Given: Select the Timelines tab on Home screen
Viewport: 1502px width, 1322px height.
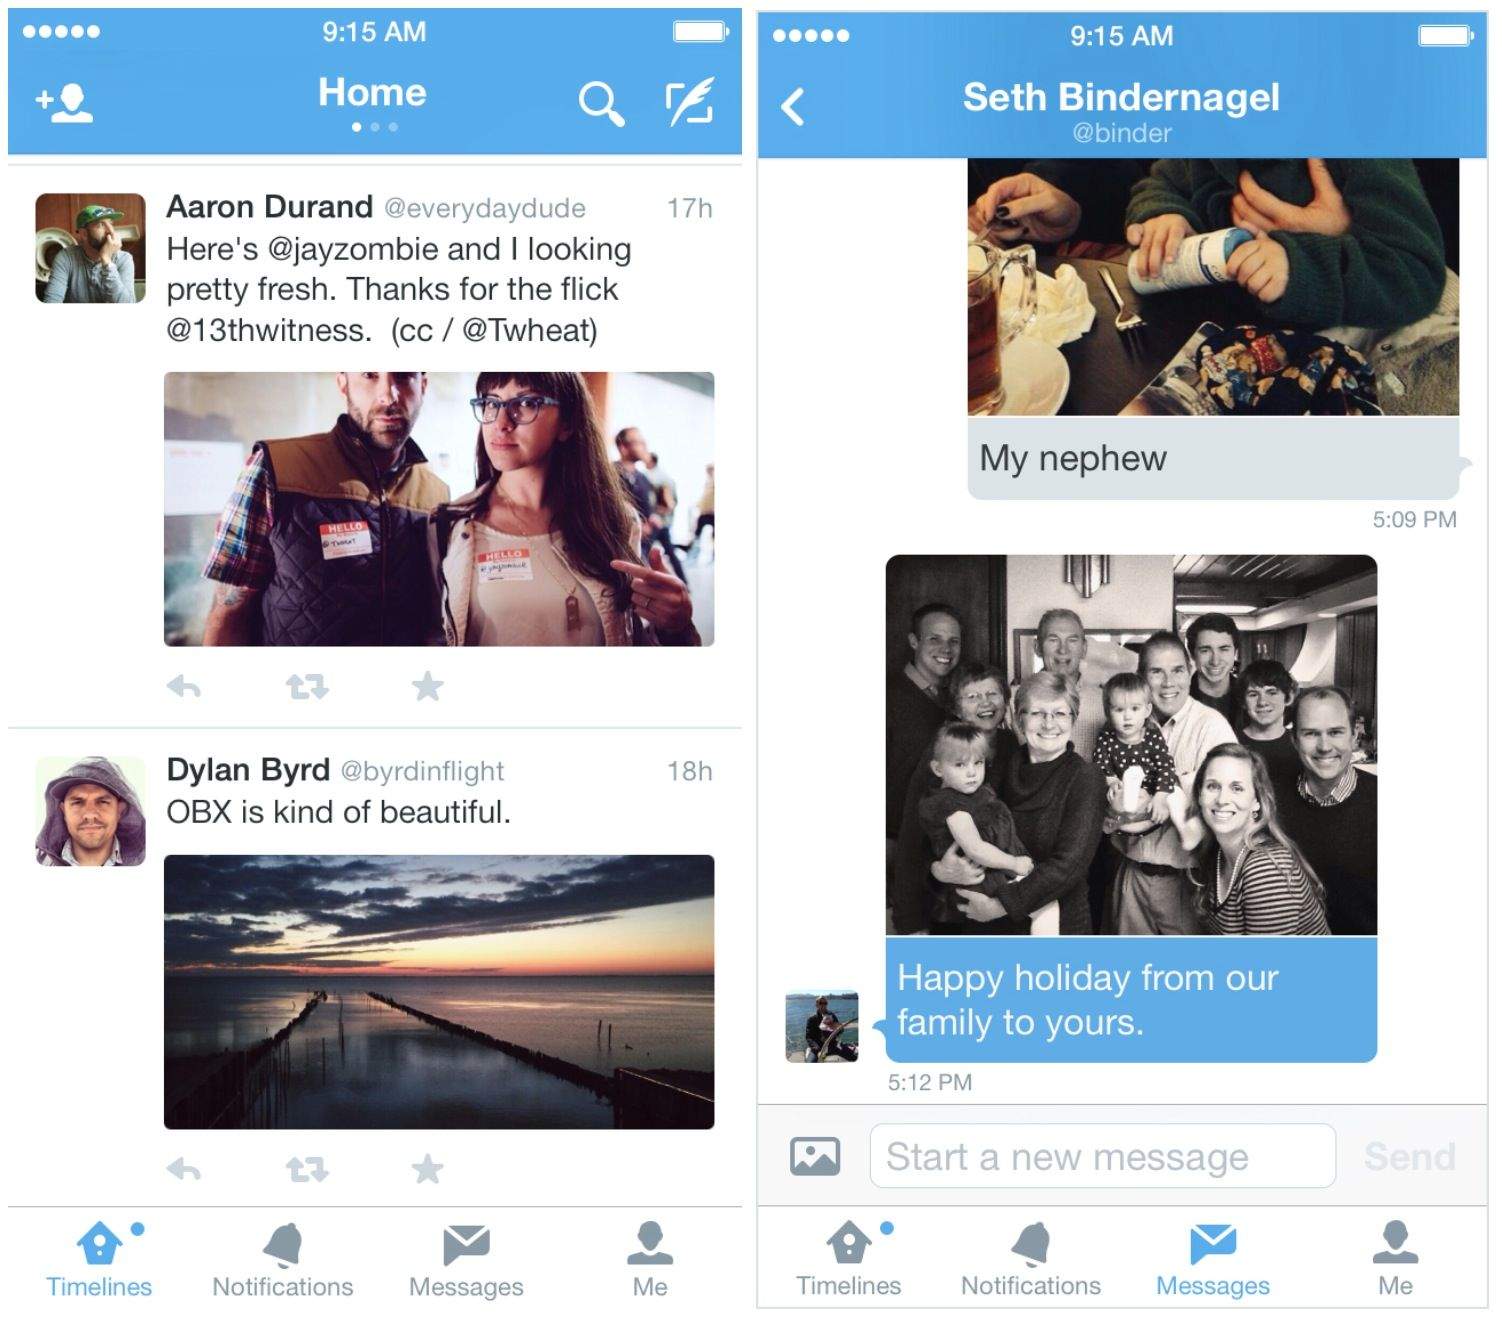Looking at the screenshot, I should pyautogui.click(x=99, y=1260).
